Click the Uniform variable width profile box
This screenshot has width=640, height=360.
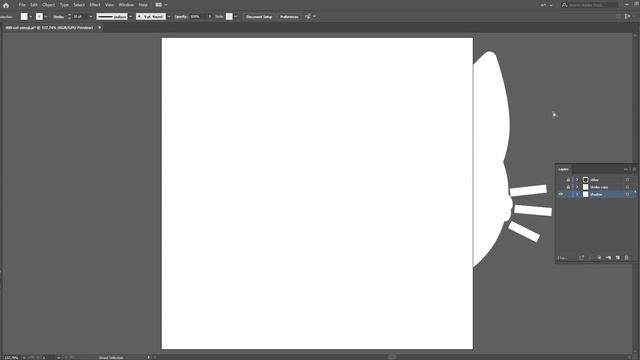click(x=112, y=17)
